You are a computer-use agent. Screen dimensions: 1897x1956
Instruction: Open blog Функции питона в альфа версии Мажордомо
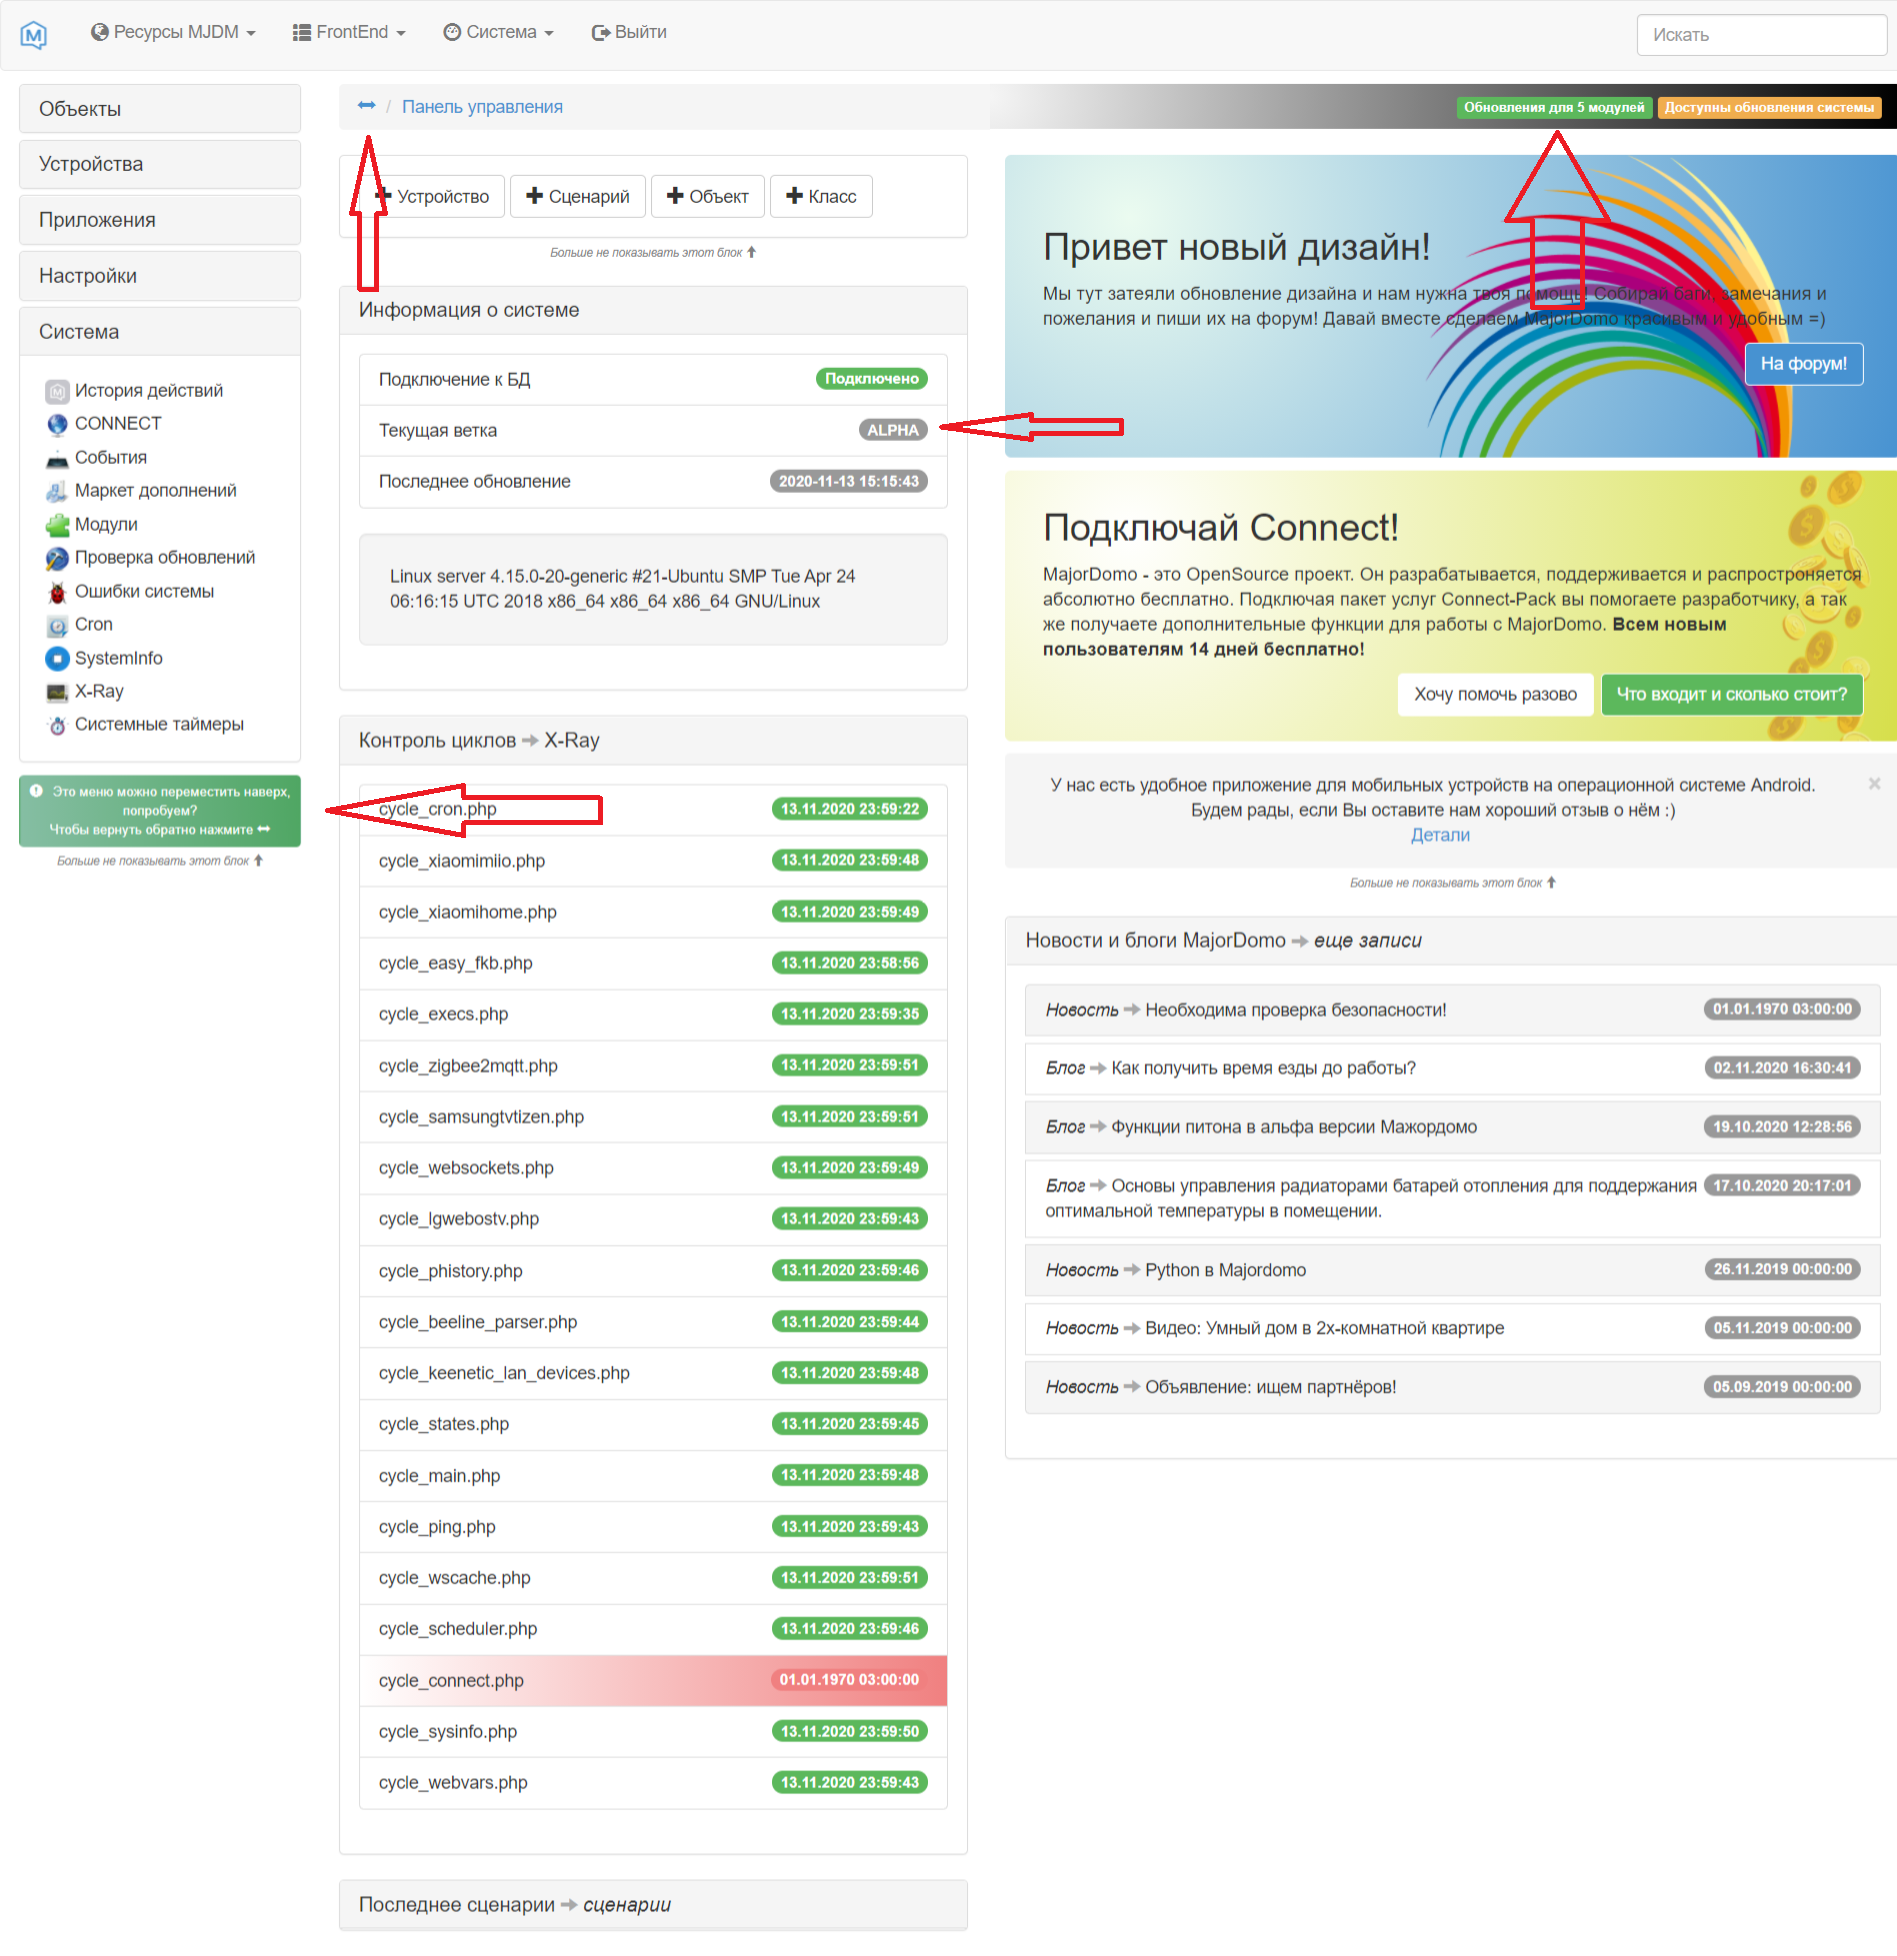coord(1294,1127)
